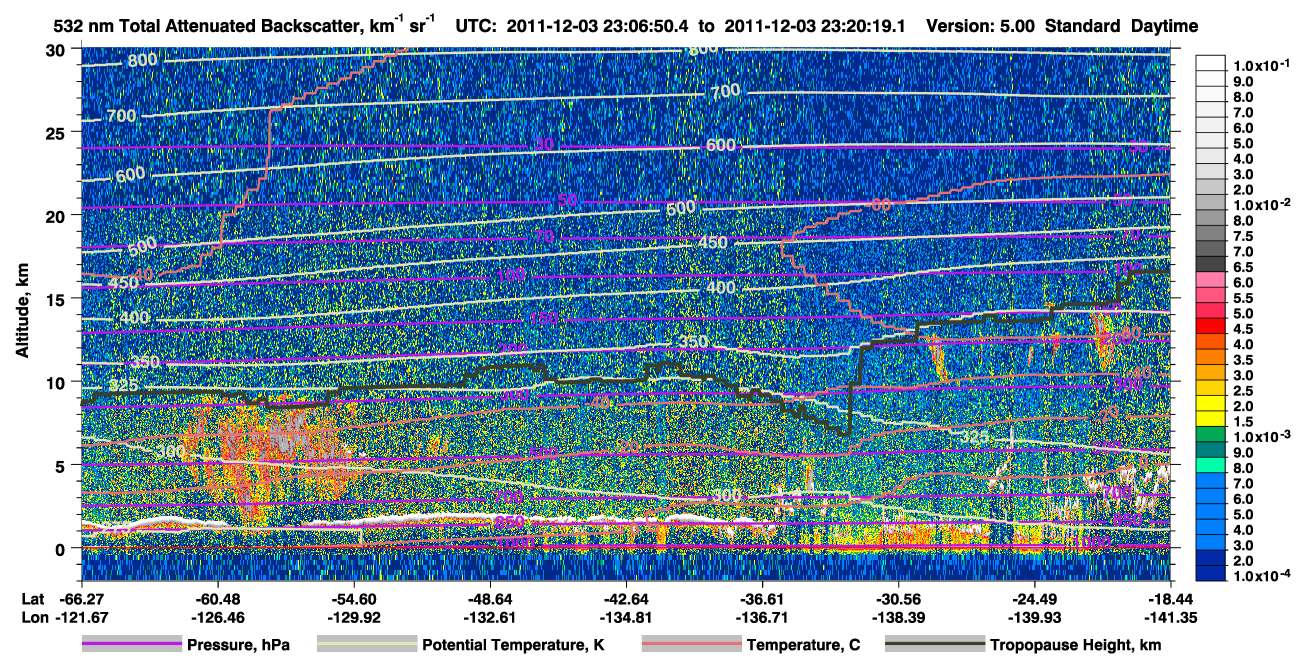Click the 'Version: 5.00' text
The image size is (1300, 667).
tap(982, 26)
